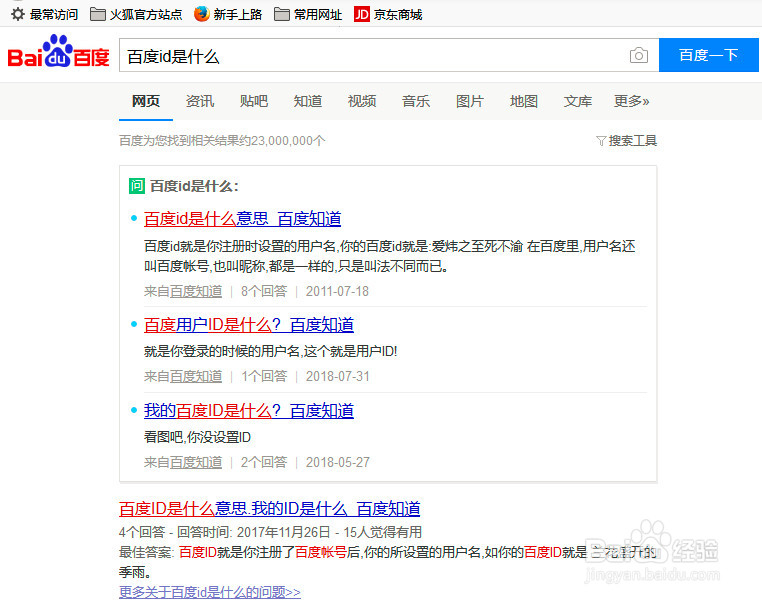
Task: Click 8个回答 text
Action: click(264, 292)
